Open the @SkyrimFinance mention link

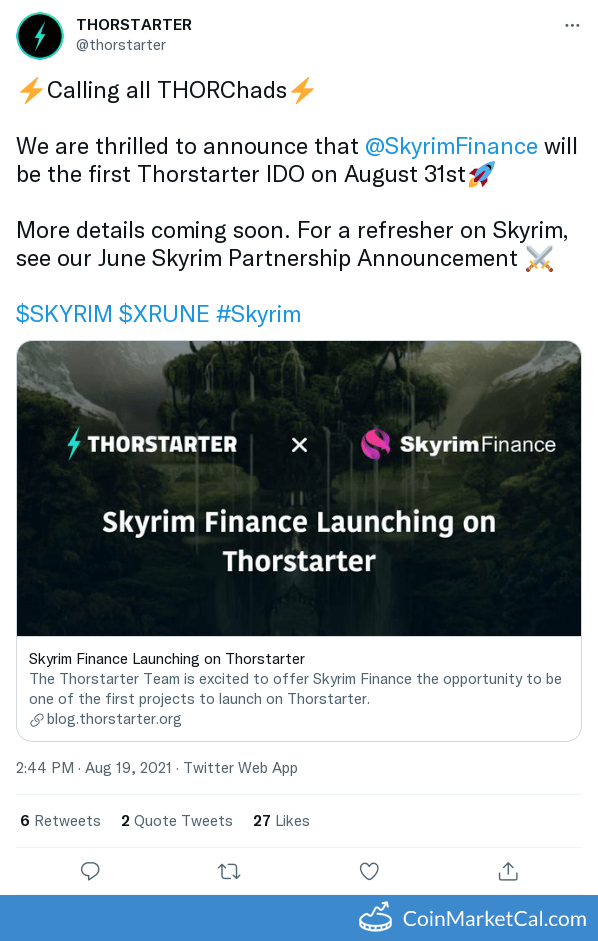453,146
